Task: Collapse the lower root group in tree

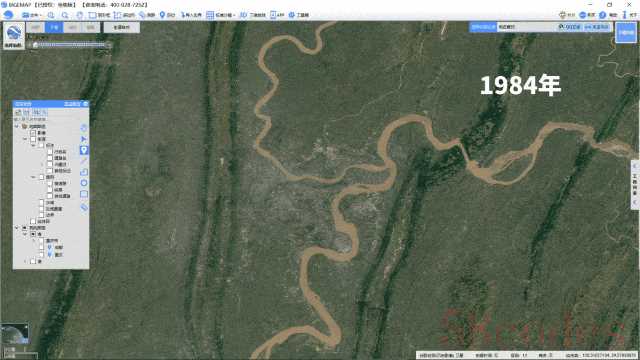Action: (17, 228)
